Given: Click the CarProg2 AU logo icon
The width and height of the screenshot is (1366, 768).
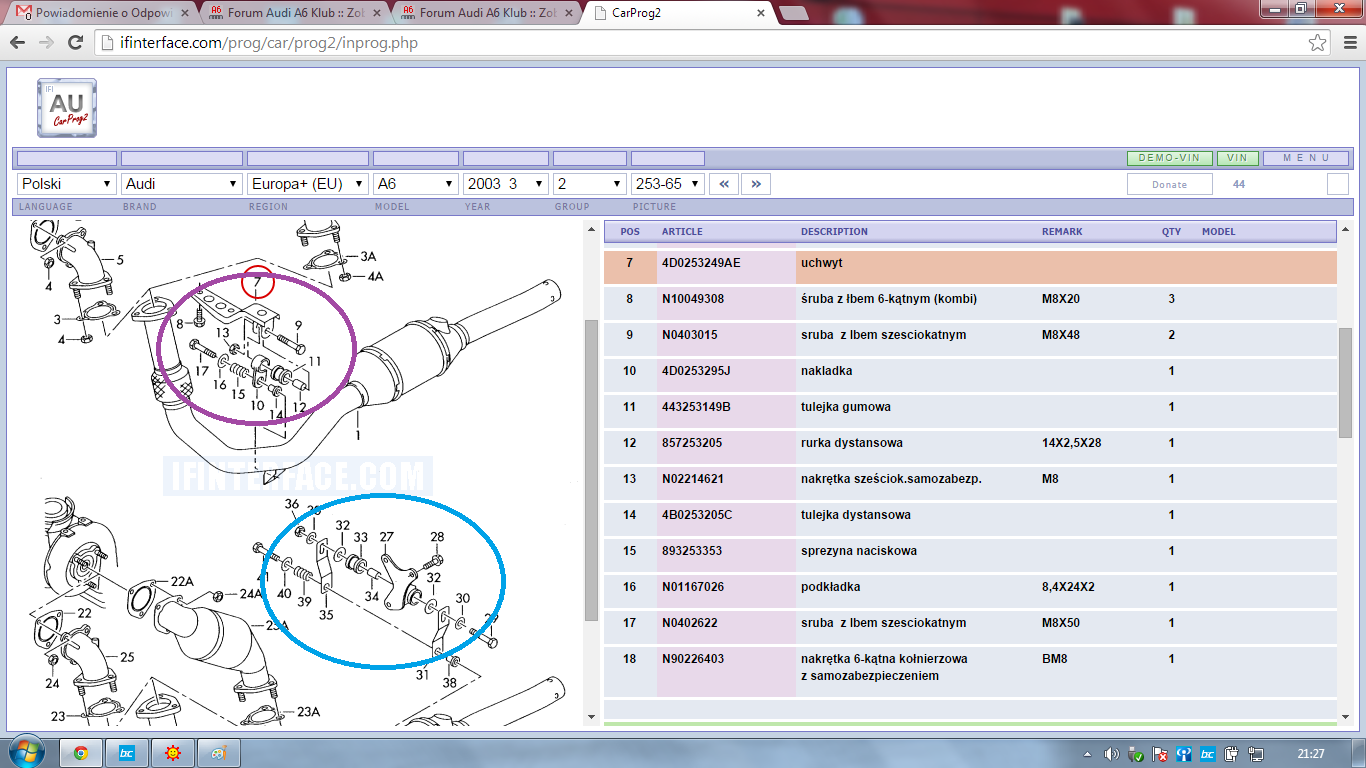Looking at the screenshot, I should 67,107.
